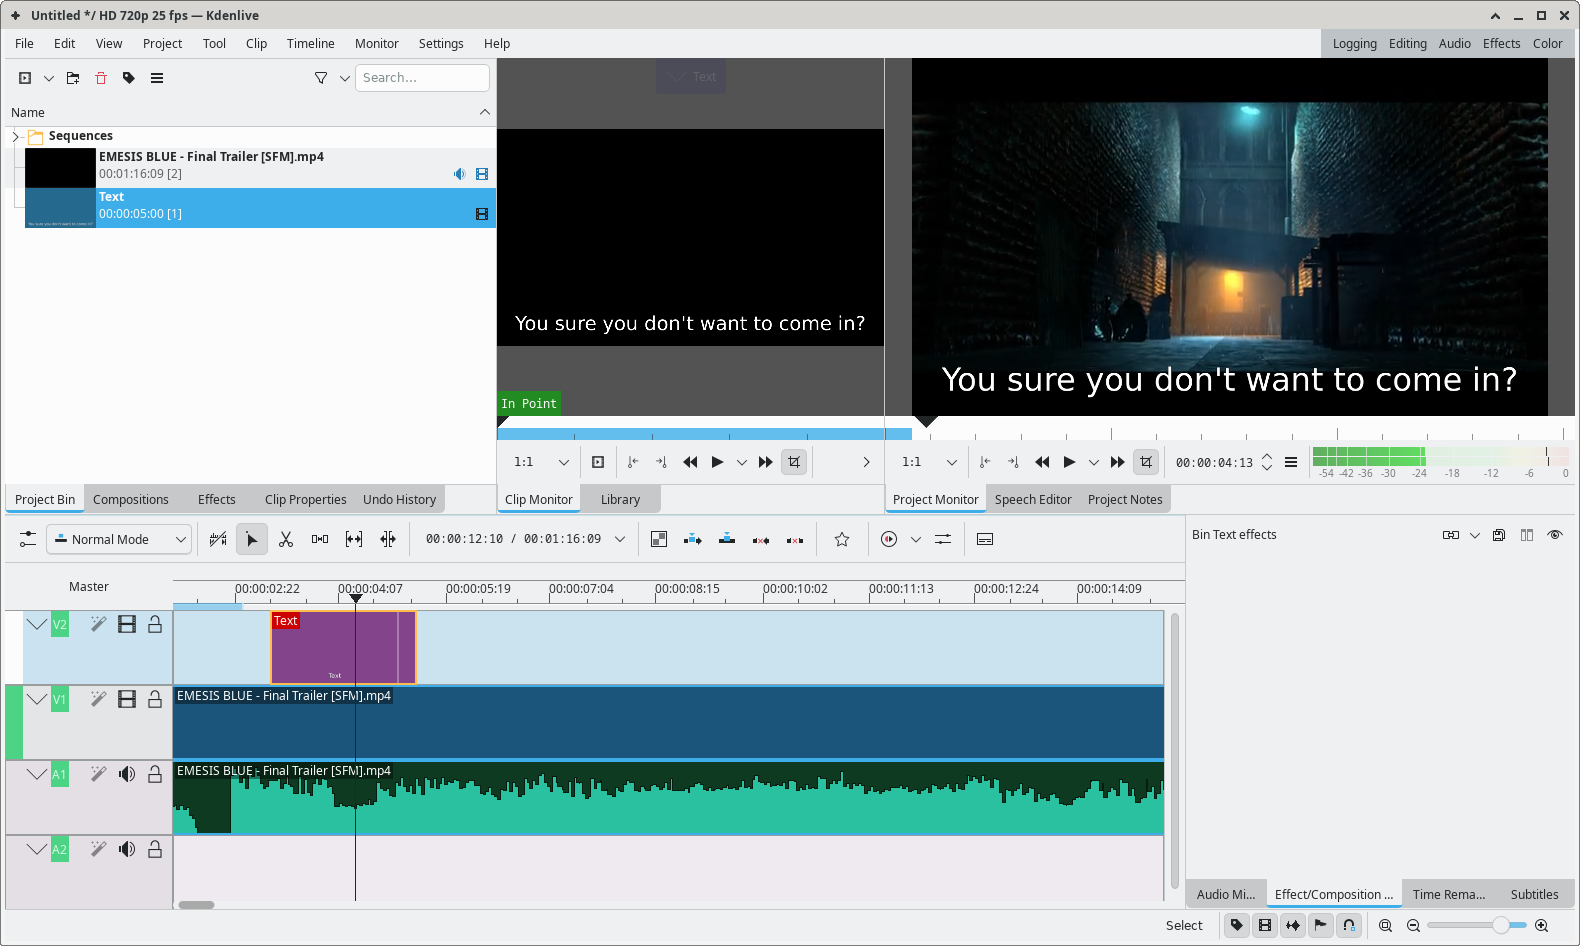1580x946 pixels.
Task: Open the Project menu
Action: coord(162,44)
